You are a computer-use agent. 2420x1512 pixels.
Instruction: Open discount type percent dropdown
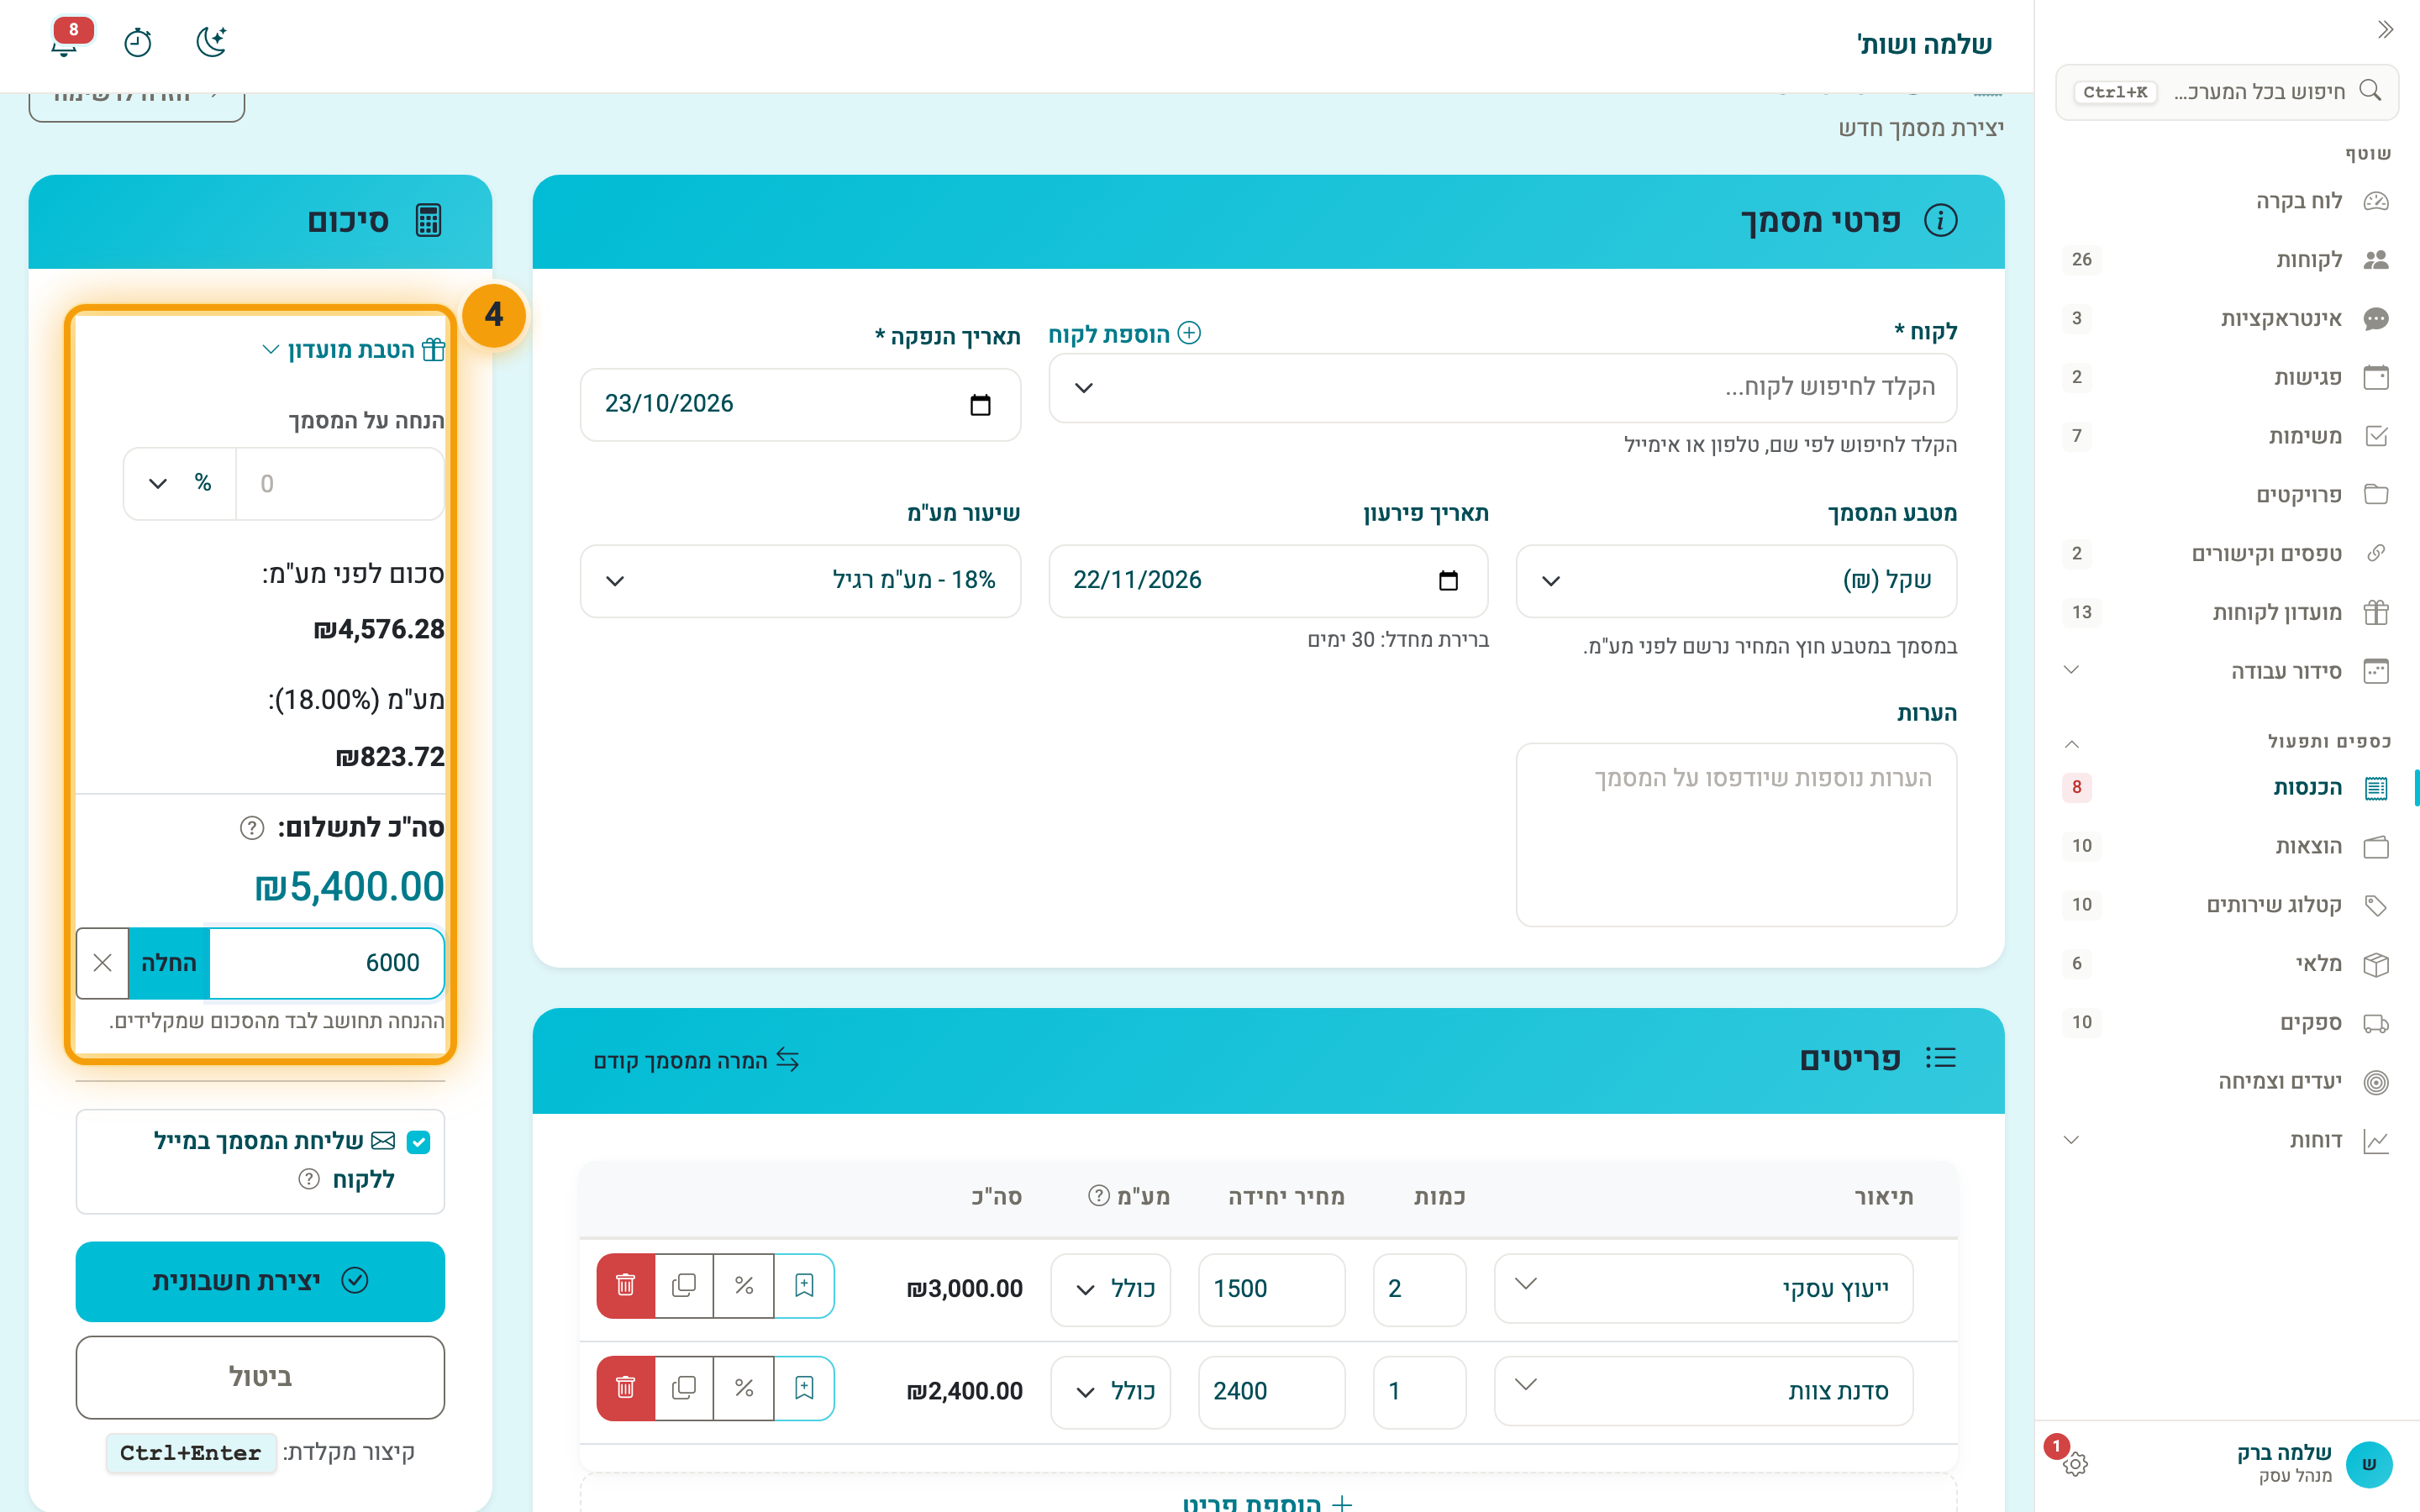click(180, 484)
